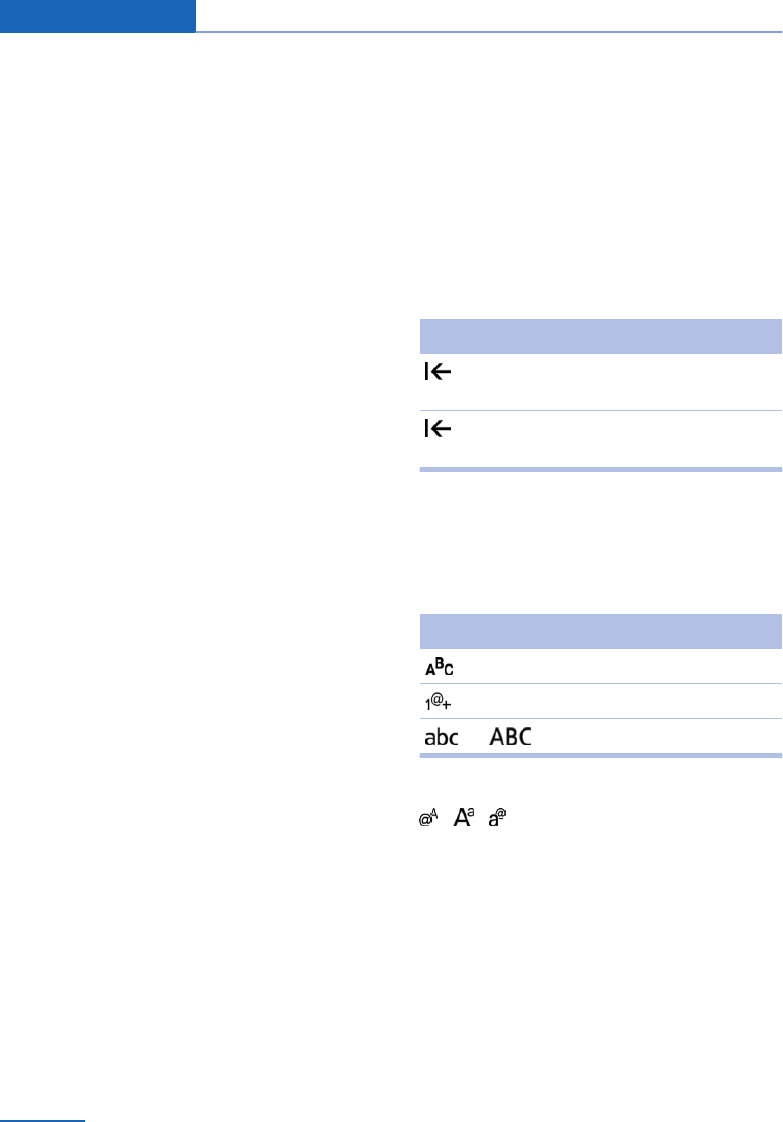
Task: Click the a@ symbol icon
Action: coord(497,819)
